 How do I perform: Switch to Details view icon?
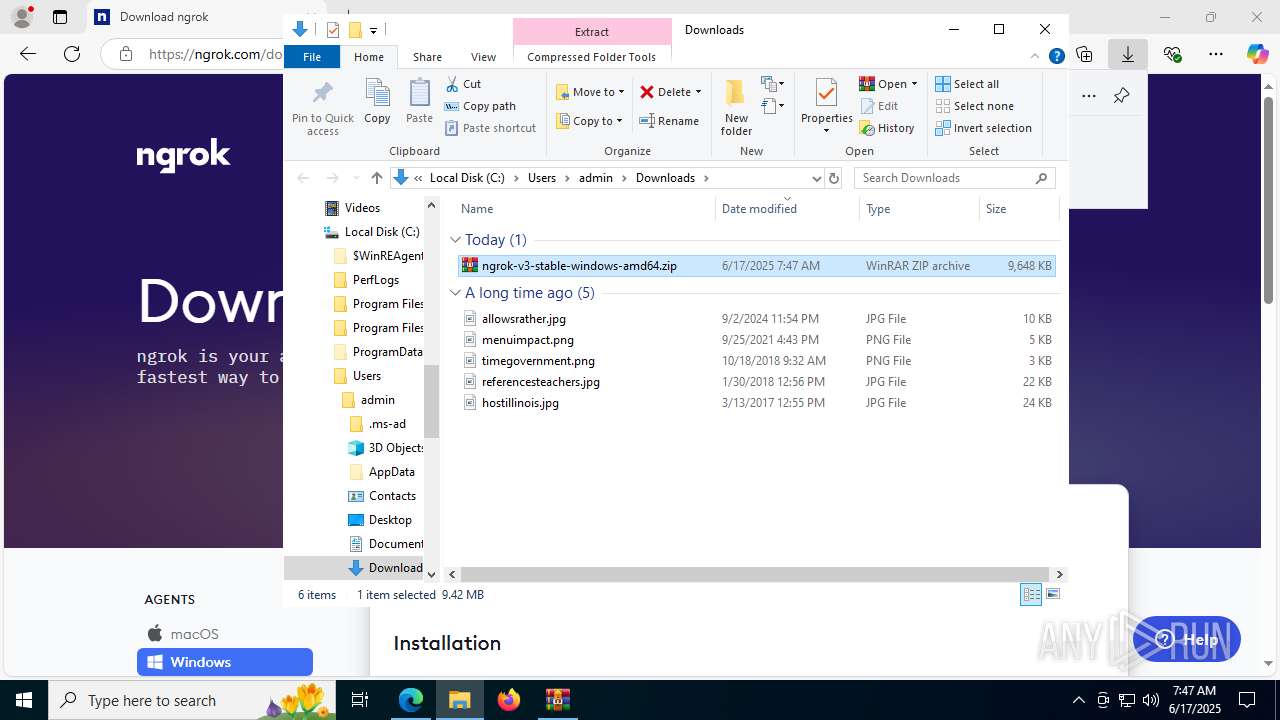[x=1031, y=595]
